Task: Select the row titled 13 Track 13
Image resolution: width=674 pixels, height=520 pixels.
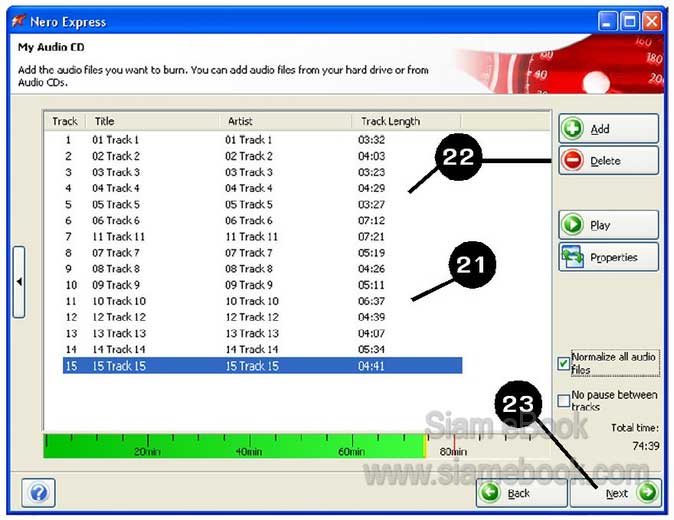Action: pyautogui.click(x=263, y=333)
